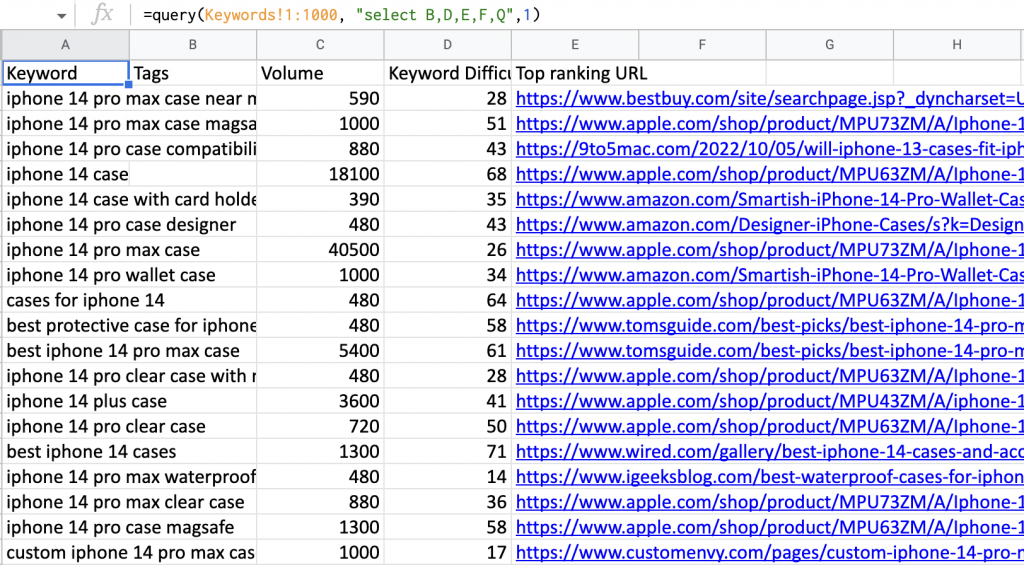Viewport: 1024px width, 565px height.
Task: Select the difficulty cell 36
Action: [x=447, y=502]
